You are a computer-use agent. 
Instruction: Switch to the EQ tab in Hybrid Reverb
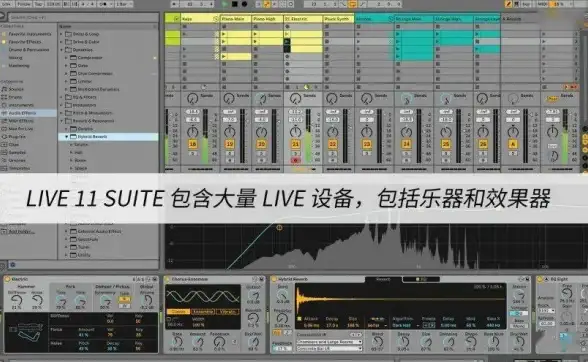pyautogui.click(x=421, y=279)
